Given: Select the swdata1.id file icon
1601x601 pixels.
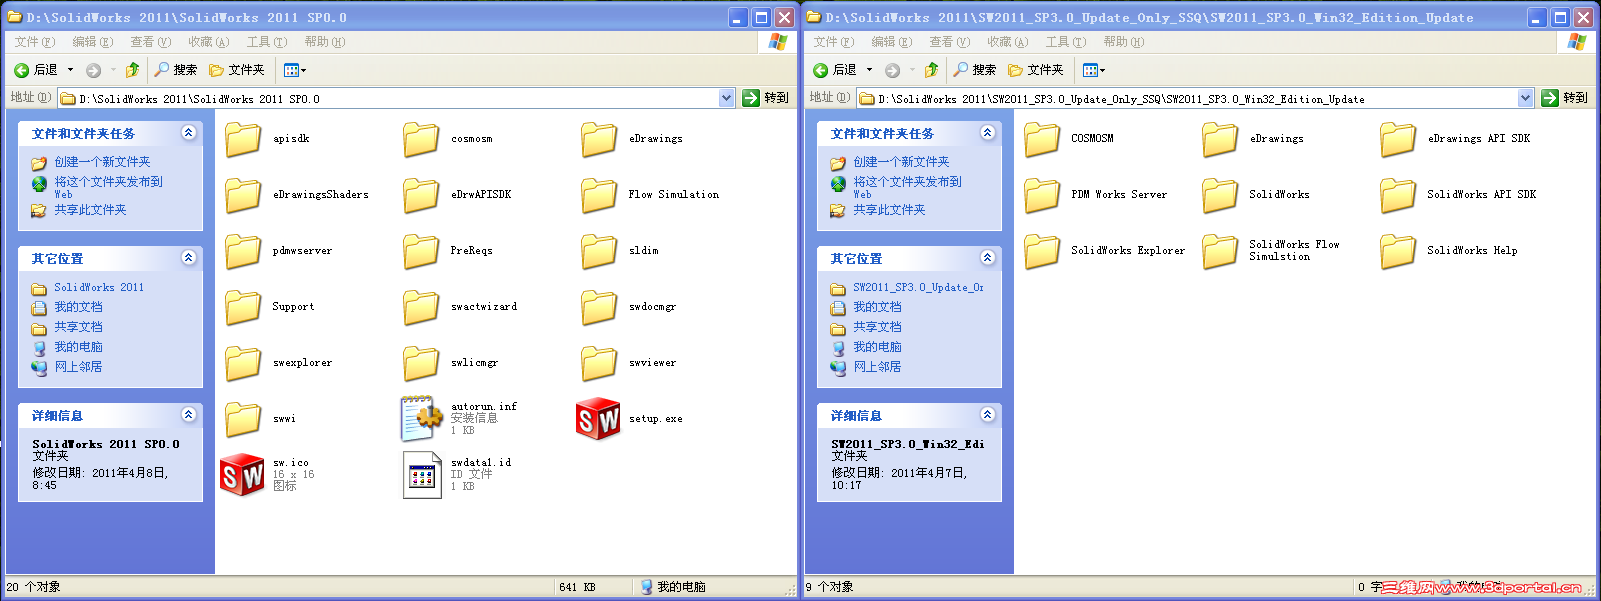Looking at the screenshot, I should 421,475.
